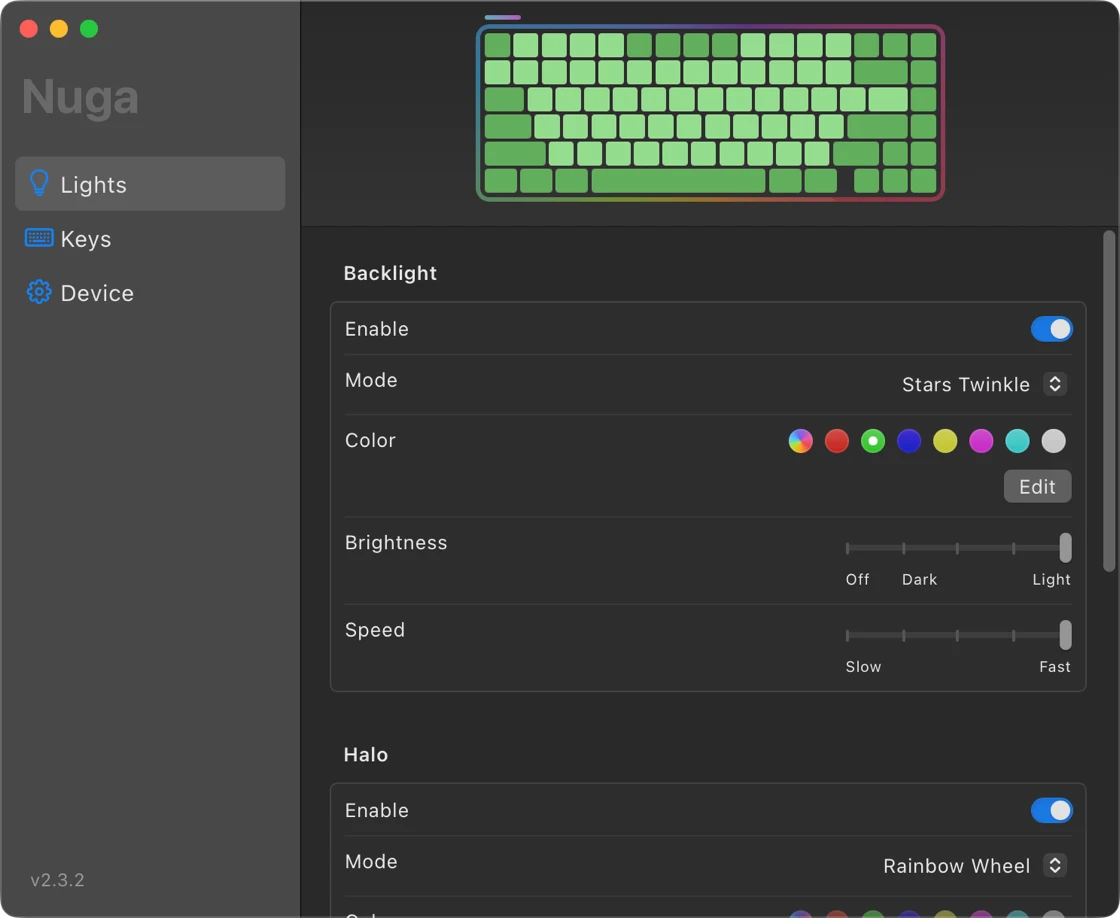Select the rainbow multicolor Backlight swatch
Viewport: 1120px width, 918px height.
click(x=801, y=441)
